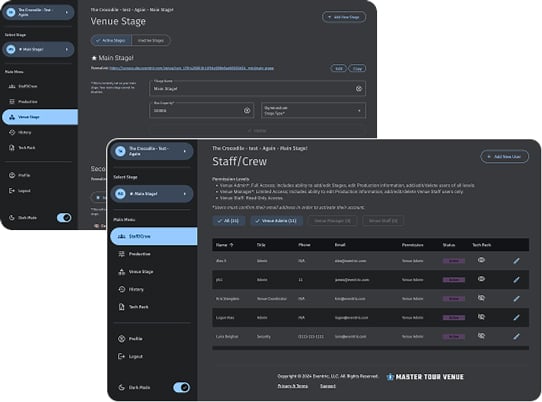Click Copy next to the permalink
The width and height of the screenshot is (542, 402).
click(357, 68)
